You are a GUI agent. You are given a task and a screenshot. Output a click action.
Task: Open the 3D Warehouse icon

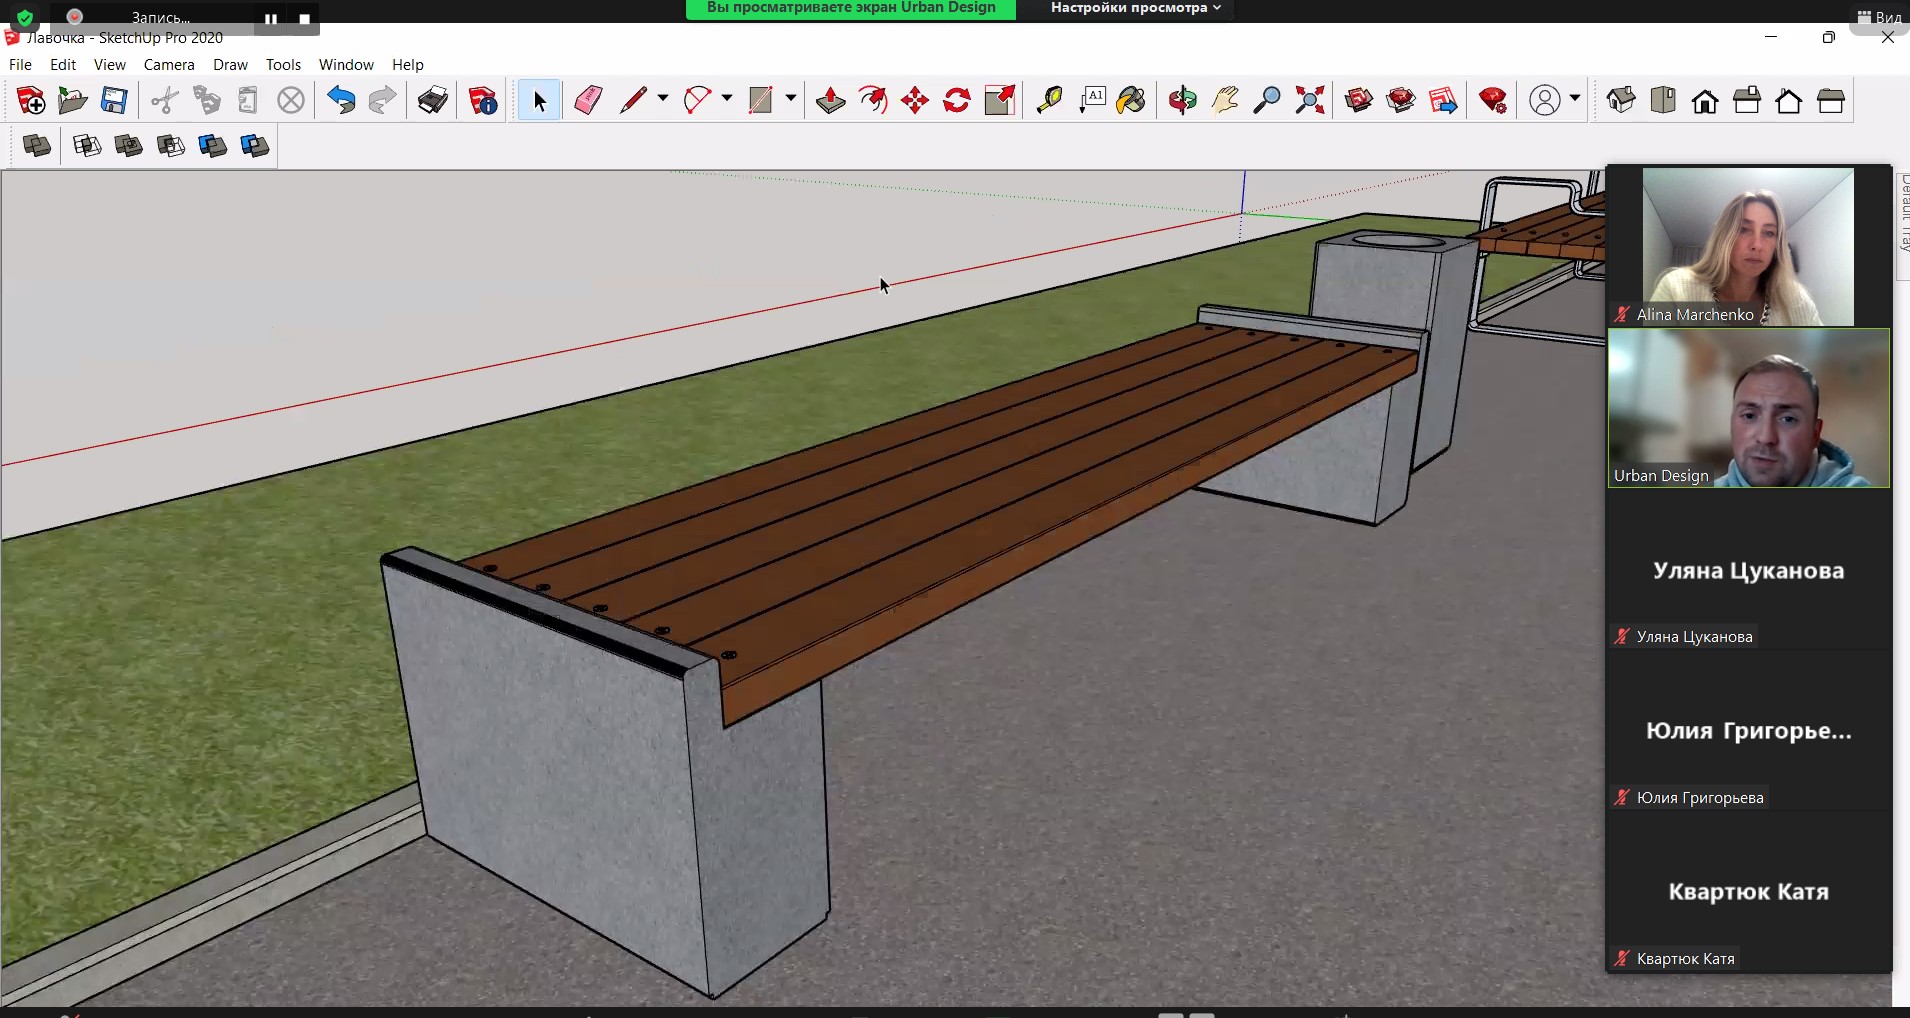pyautogui.click(x=1359, y=100)
